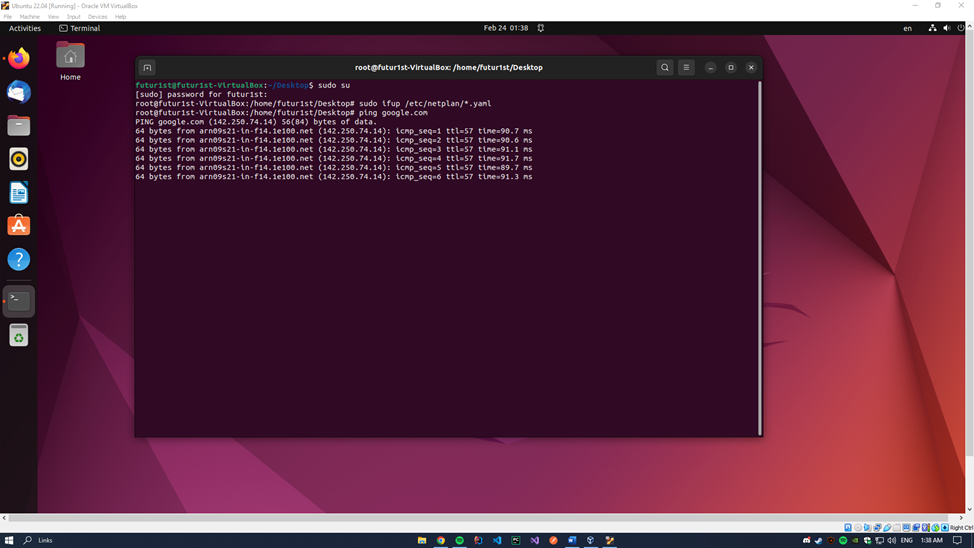Open the Windows Start button
This screenshot has height=548, width=974.
tap(9, 541)
